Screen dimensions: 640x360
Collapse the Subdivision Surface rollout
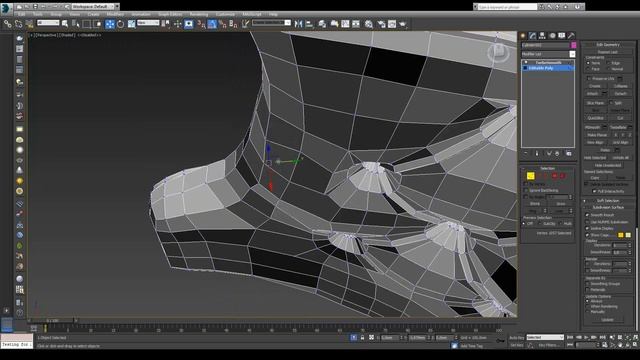608,207
